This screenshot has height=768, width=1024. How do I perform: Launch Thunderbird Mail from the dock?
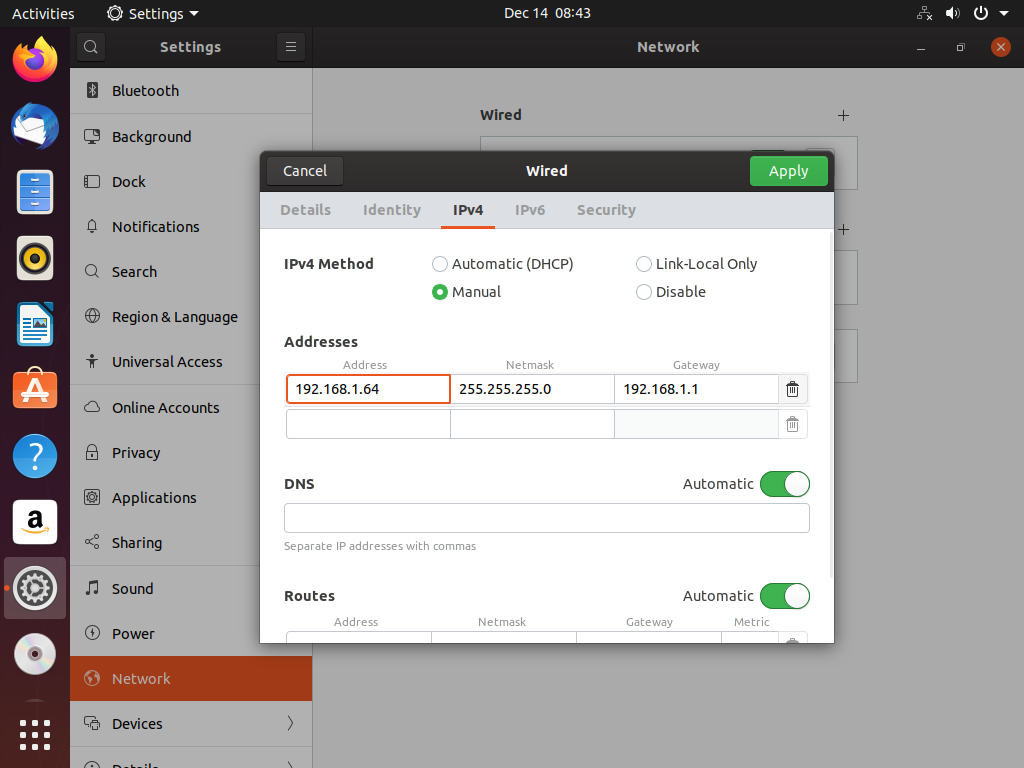(x=35, y=127)
